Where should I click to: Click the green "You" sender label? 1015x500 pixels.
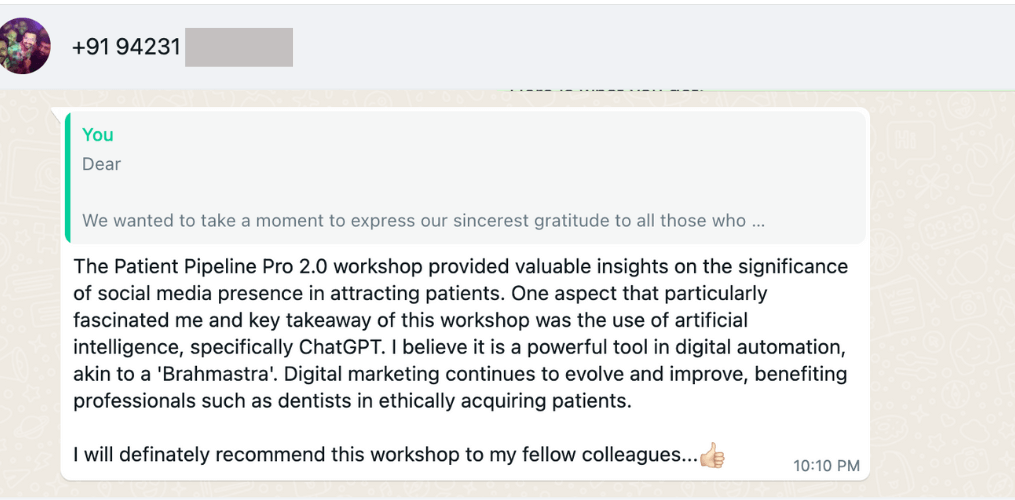pos(98,135)
